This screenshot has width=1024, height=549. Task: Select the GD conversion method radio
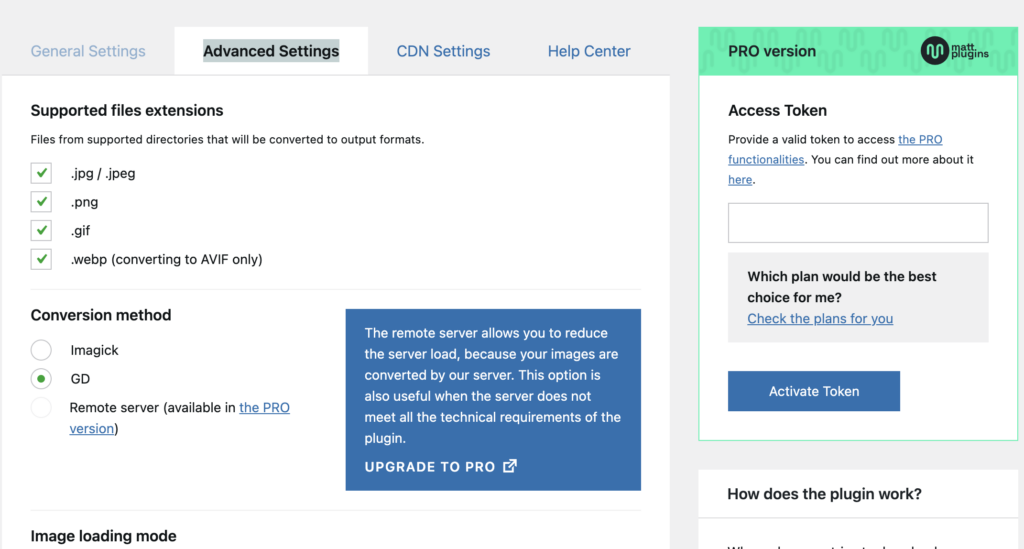click(41, 379)
